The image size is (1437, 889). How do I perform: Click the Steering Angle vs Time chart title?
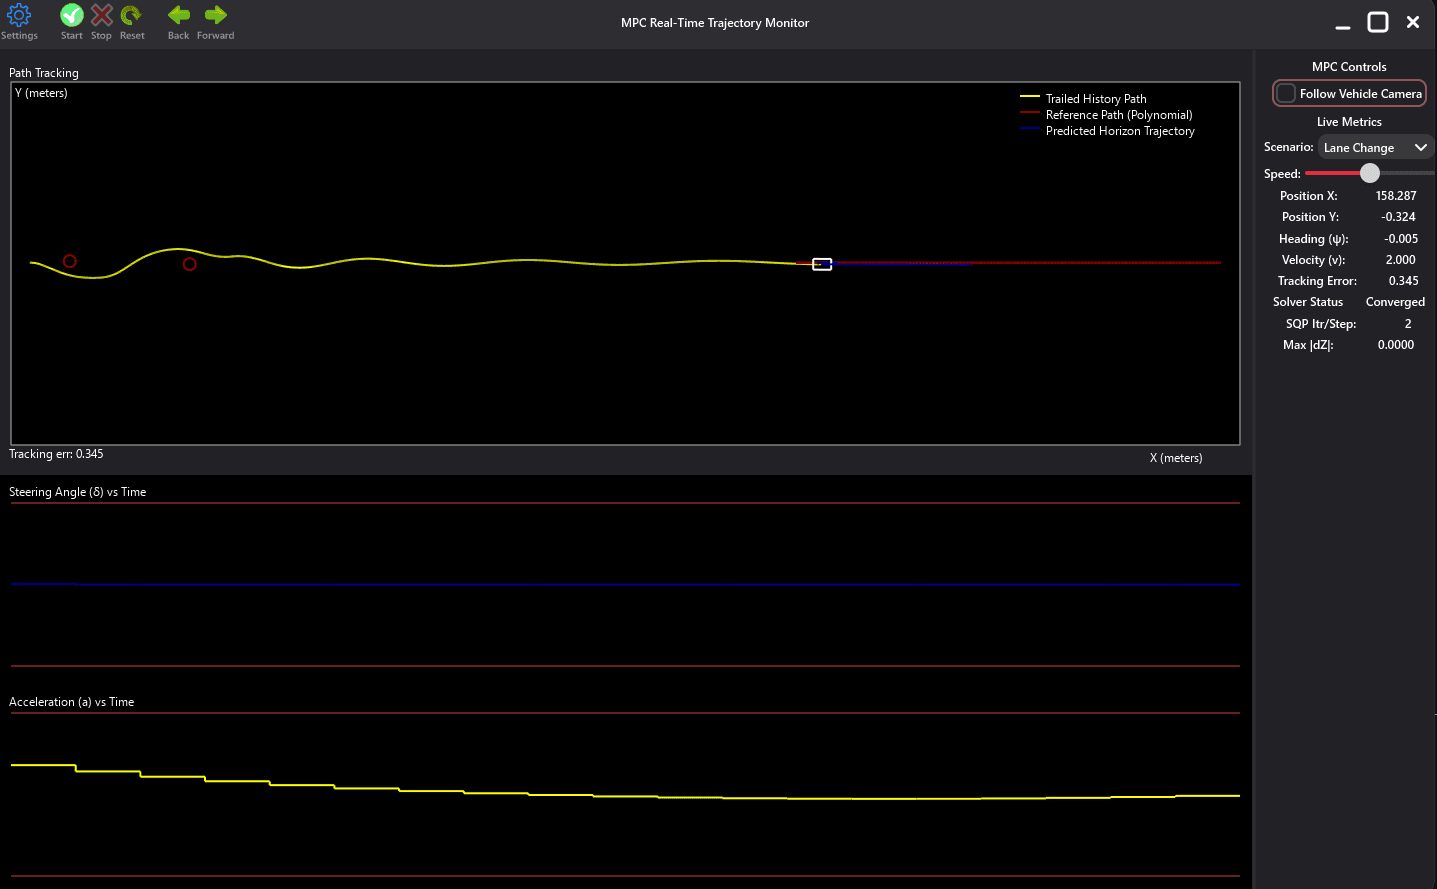coord(78,492)
